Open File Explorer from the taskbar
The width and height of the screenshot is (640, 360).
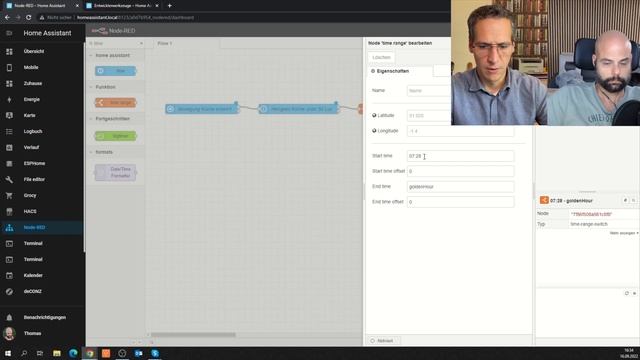[x=57, y=353]
